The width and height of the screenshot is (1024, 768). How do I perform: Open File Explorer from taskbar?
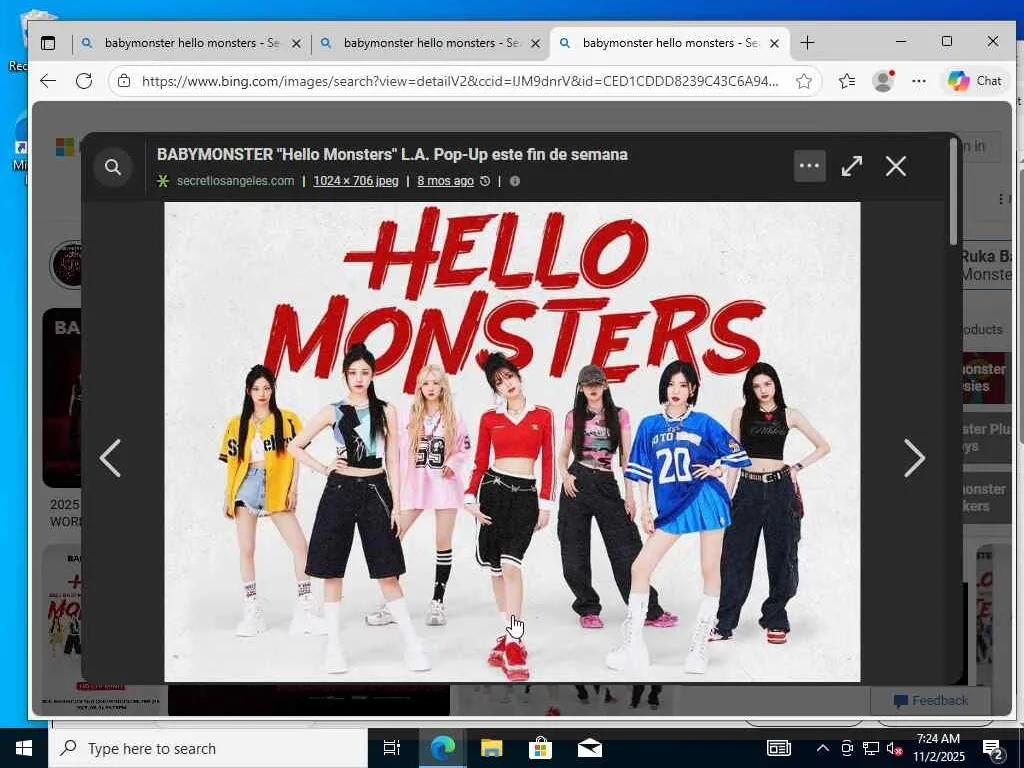coord(491,748)
